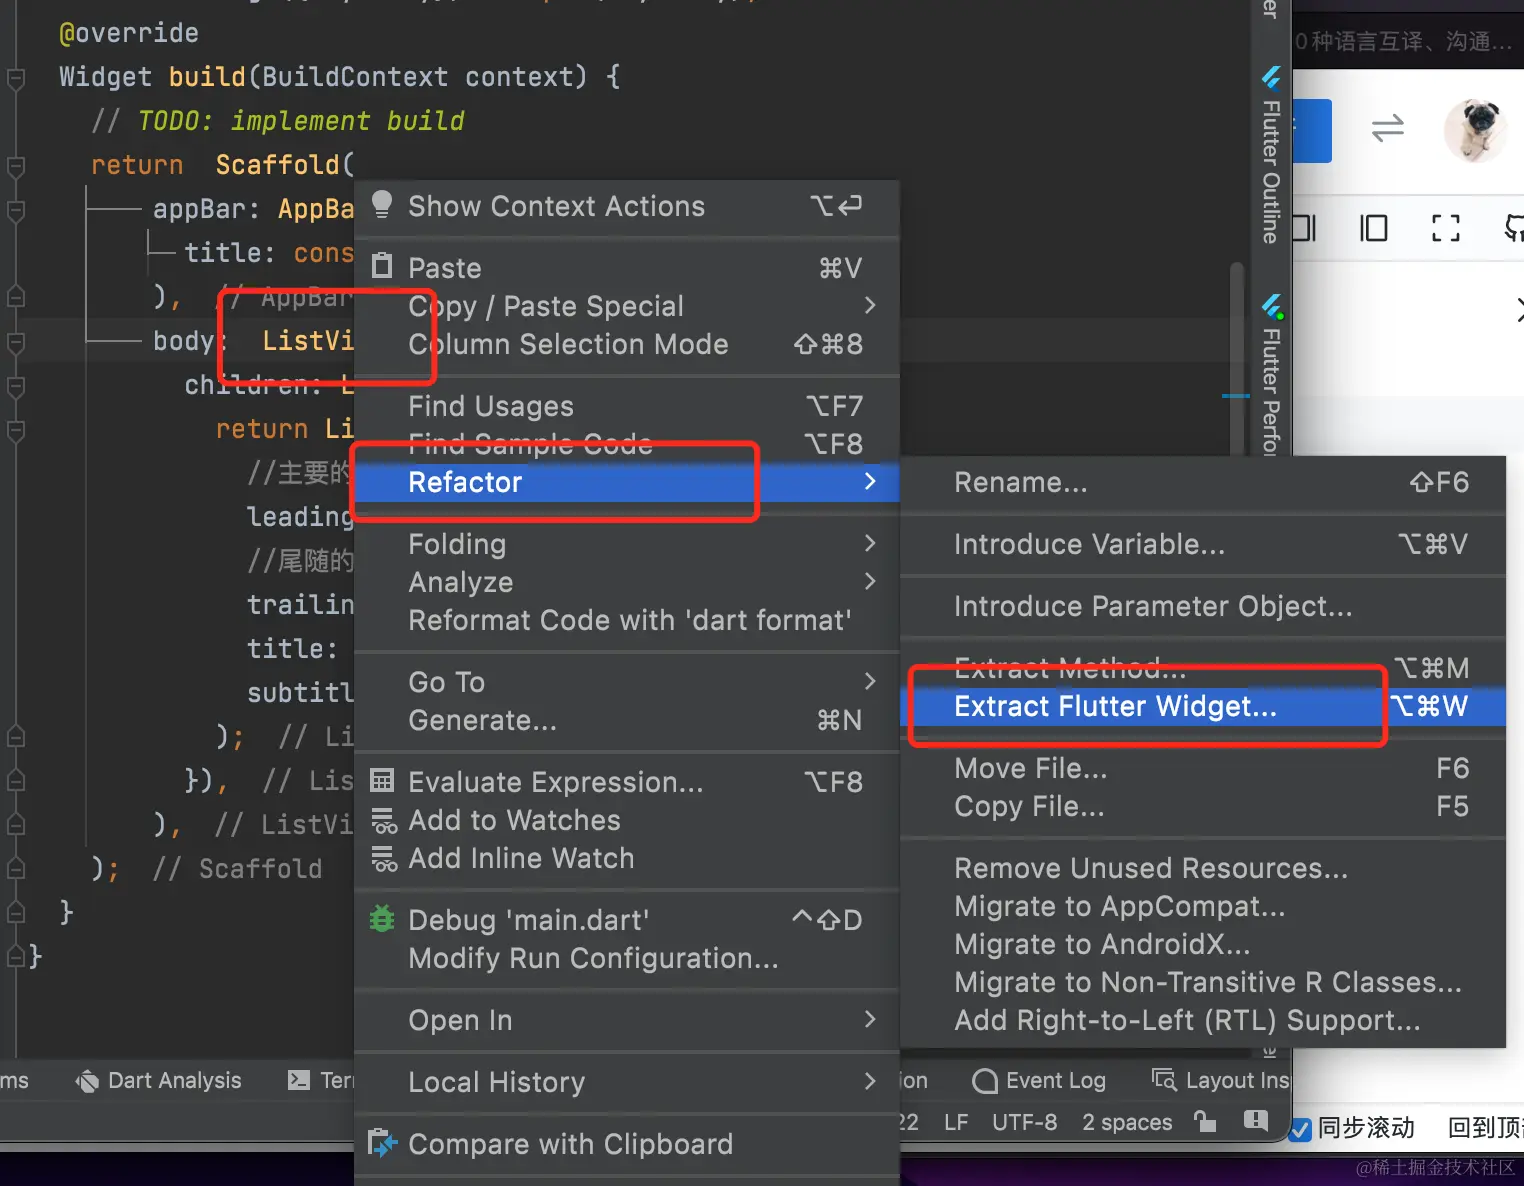Image resolution: width=1524 pixels, height=1186 pixels.
Task: Expand the Folding submenu
Action: point(627,544)
